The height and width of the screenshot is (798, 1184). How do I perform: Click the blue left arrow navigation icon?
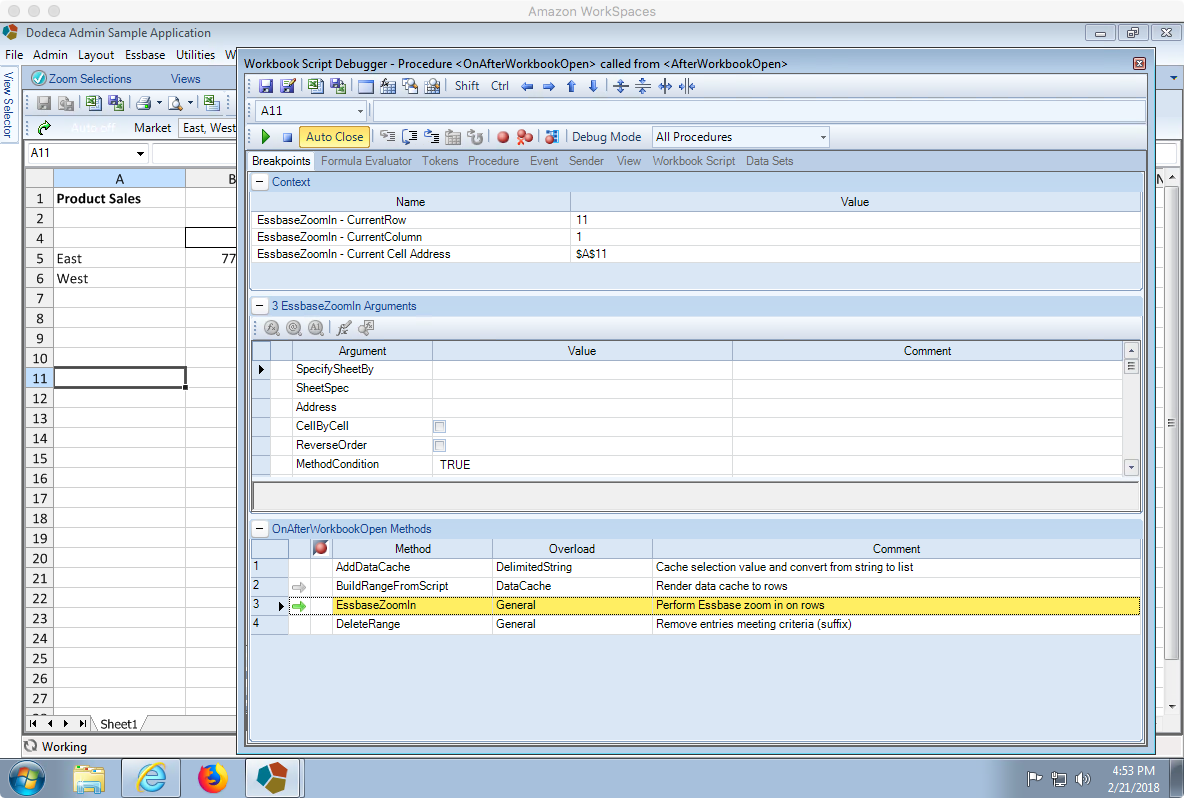click(527, 86)
